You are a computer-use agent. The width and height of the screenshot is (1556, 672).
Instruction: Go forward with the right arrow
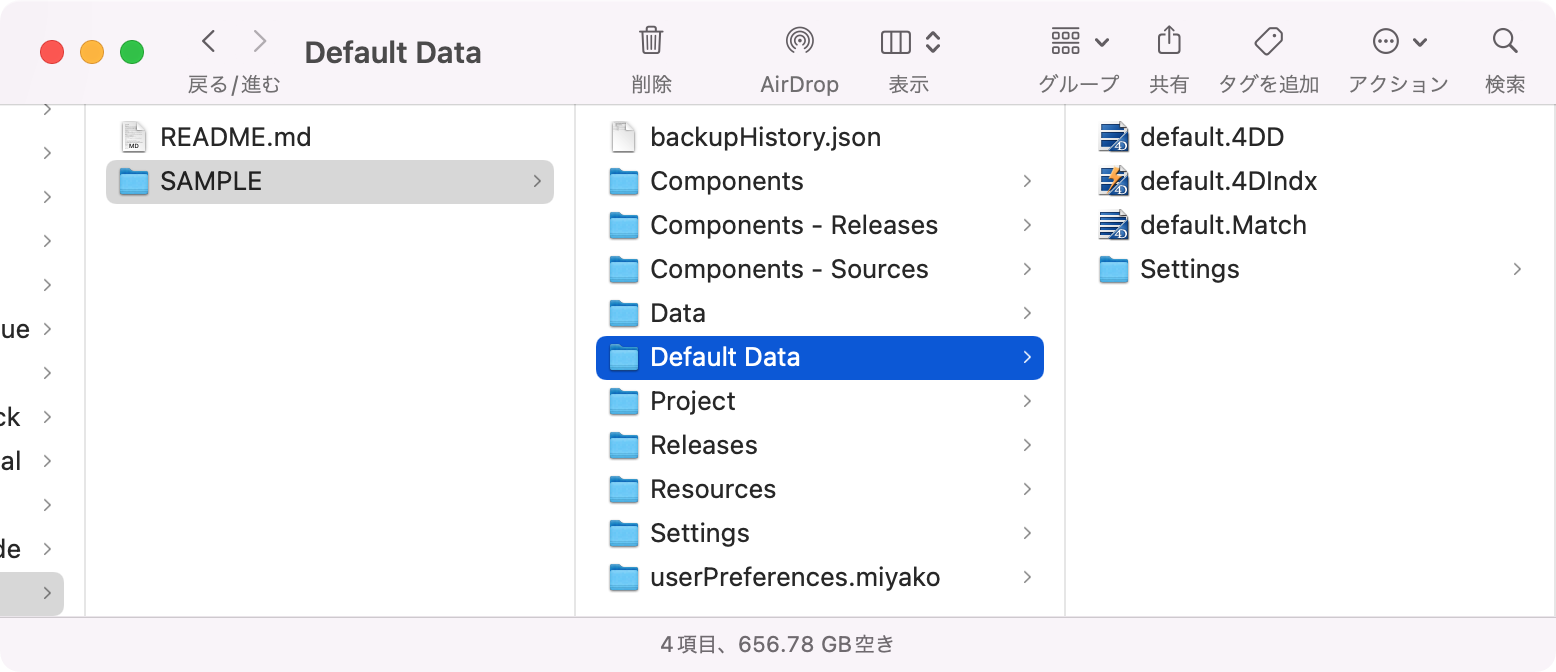point(260,41)
